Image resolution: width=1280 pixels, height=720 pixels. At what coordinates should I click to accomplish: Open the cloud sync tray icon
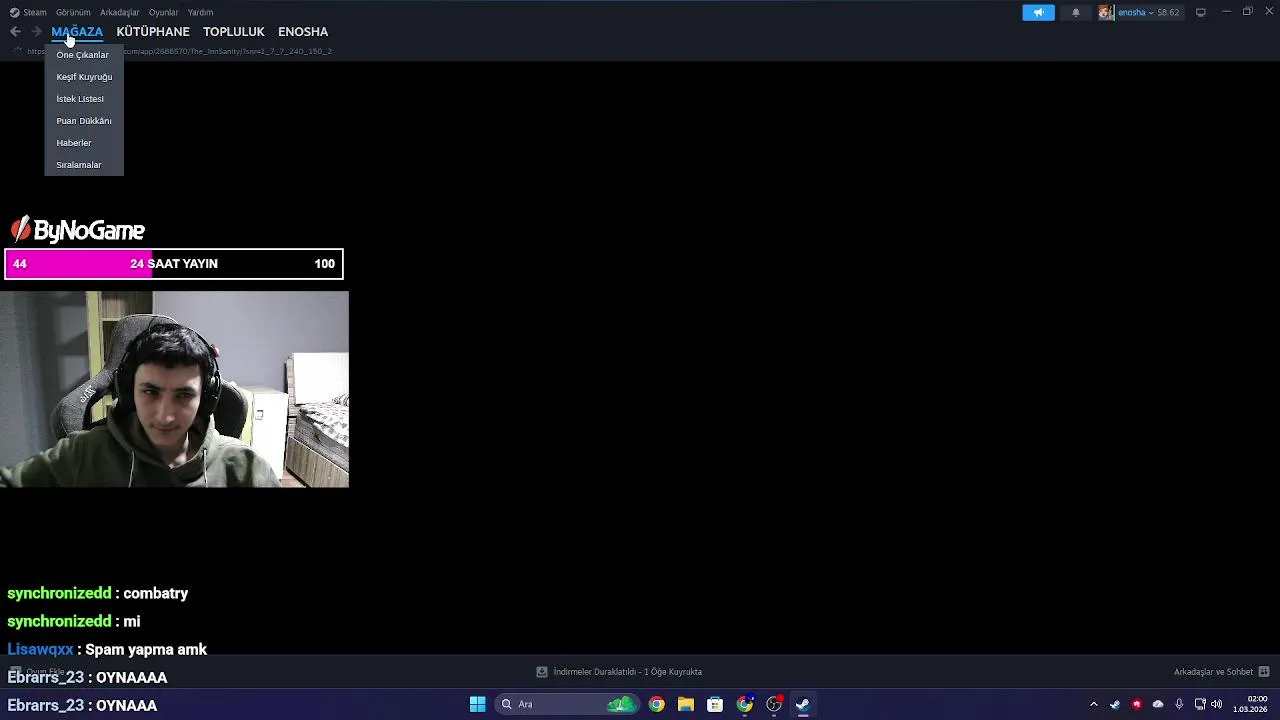[1158, 704]
